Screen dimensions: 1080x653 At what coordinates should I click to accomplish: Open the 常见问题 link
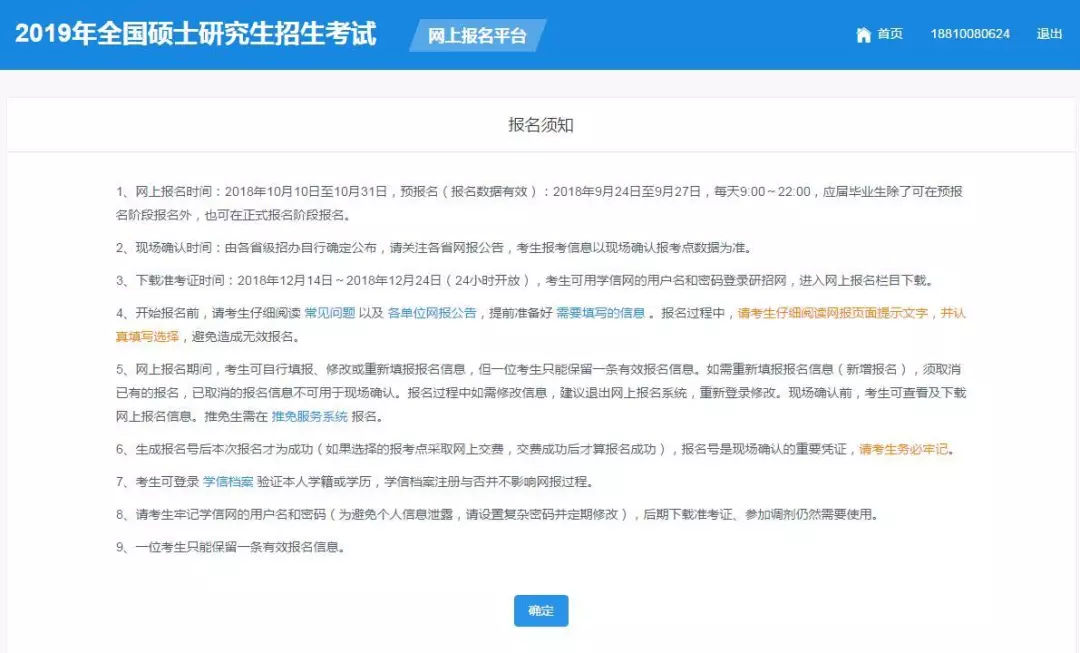point(330,313)
